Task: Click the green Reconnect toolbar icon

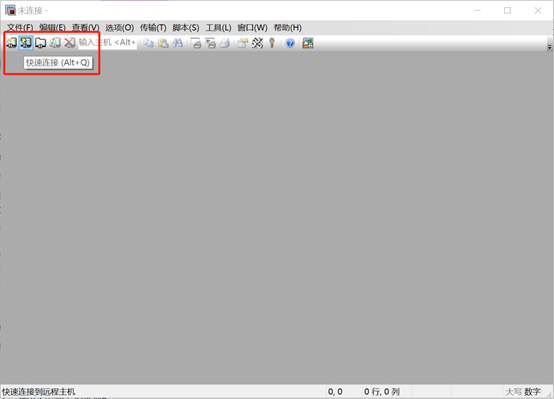Action: [55, 43]
